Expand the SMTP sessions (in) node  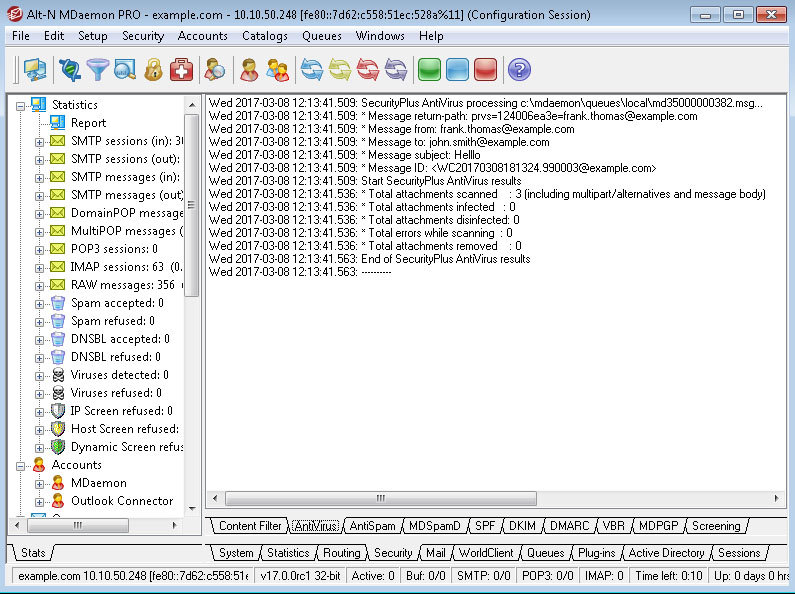point(39,142)
